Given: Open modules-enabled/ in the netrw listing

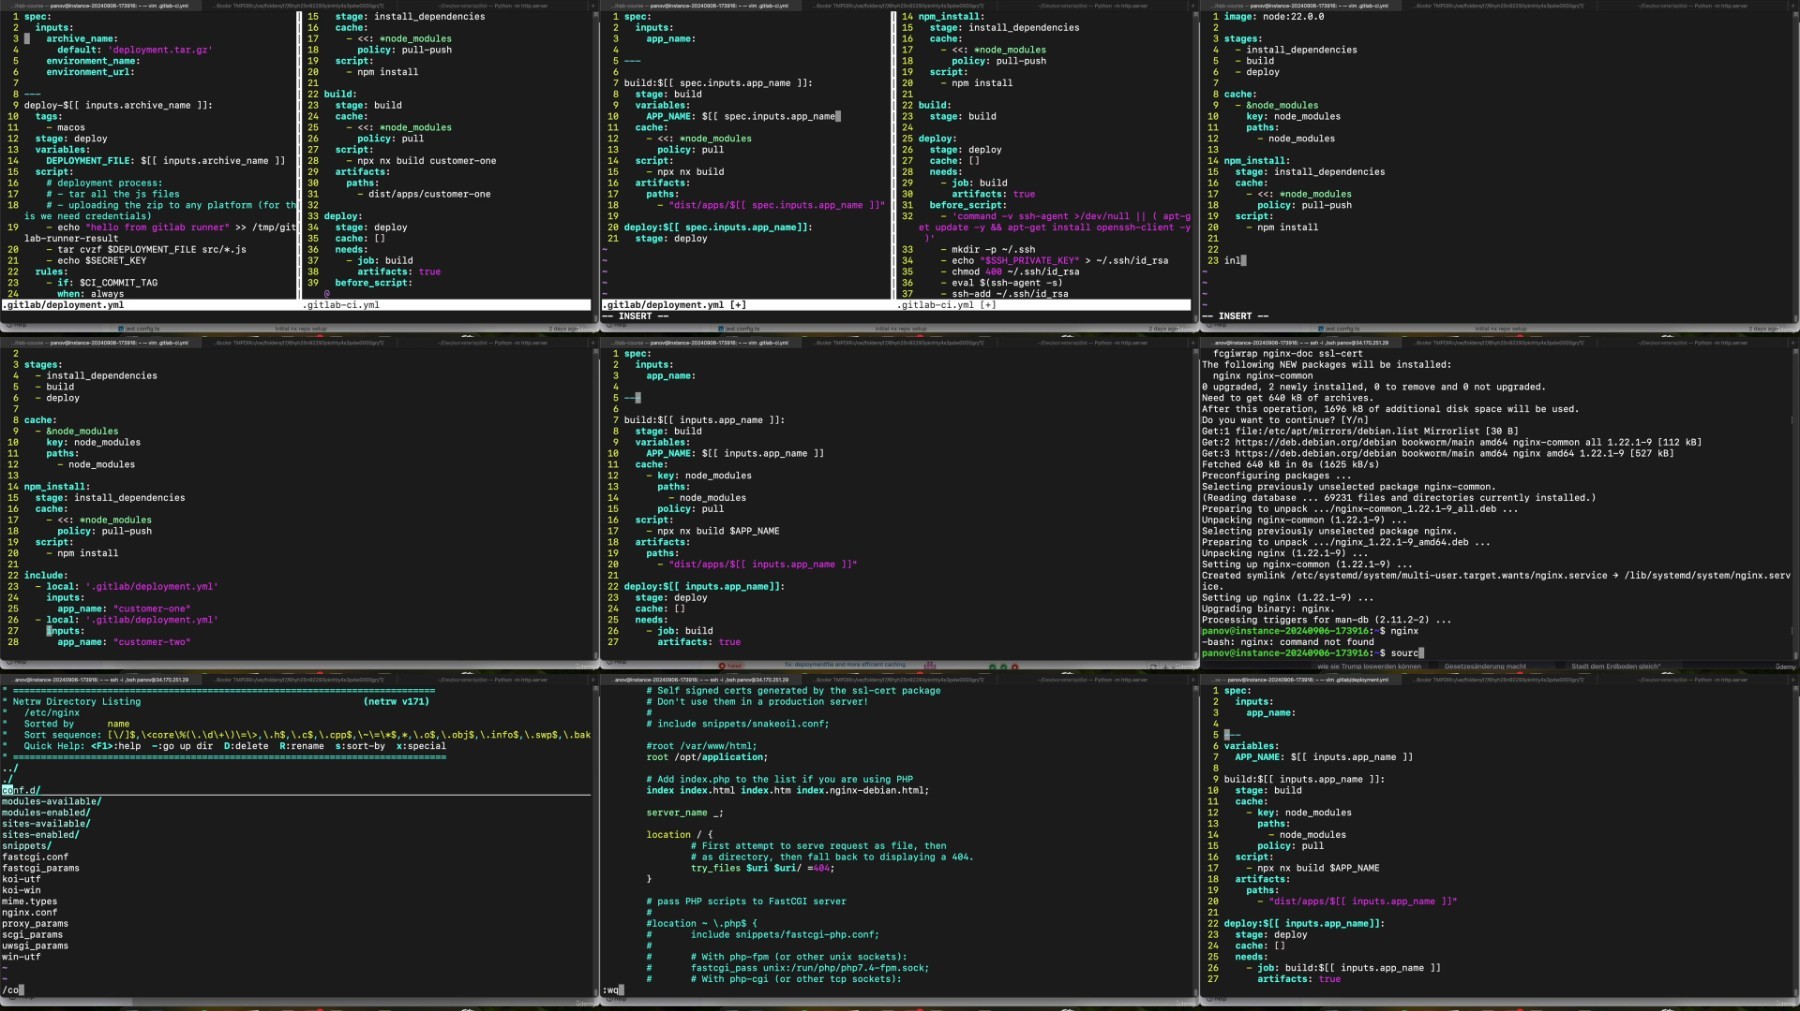Looking at the screenshot, I should pyautogui.click(x=46, y=812).
